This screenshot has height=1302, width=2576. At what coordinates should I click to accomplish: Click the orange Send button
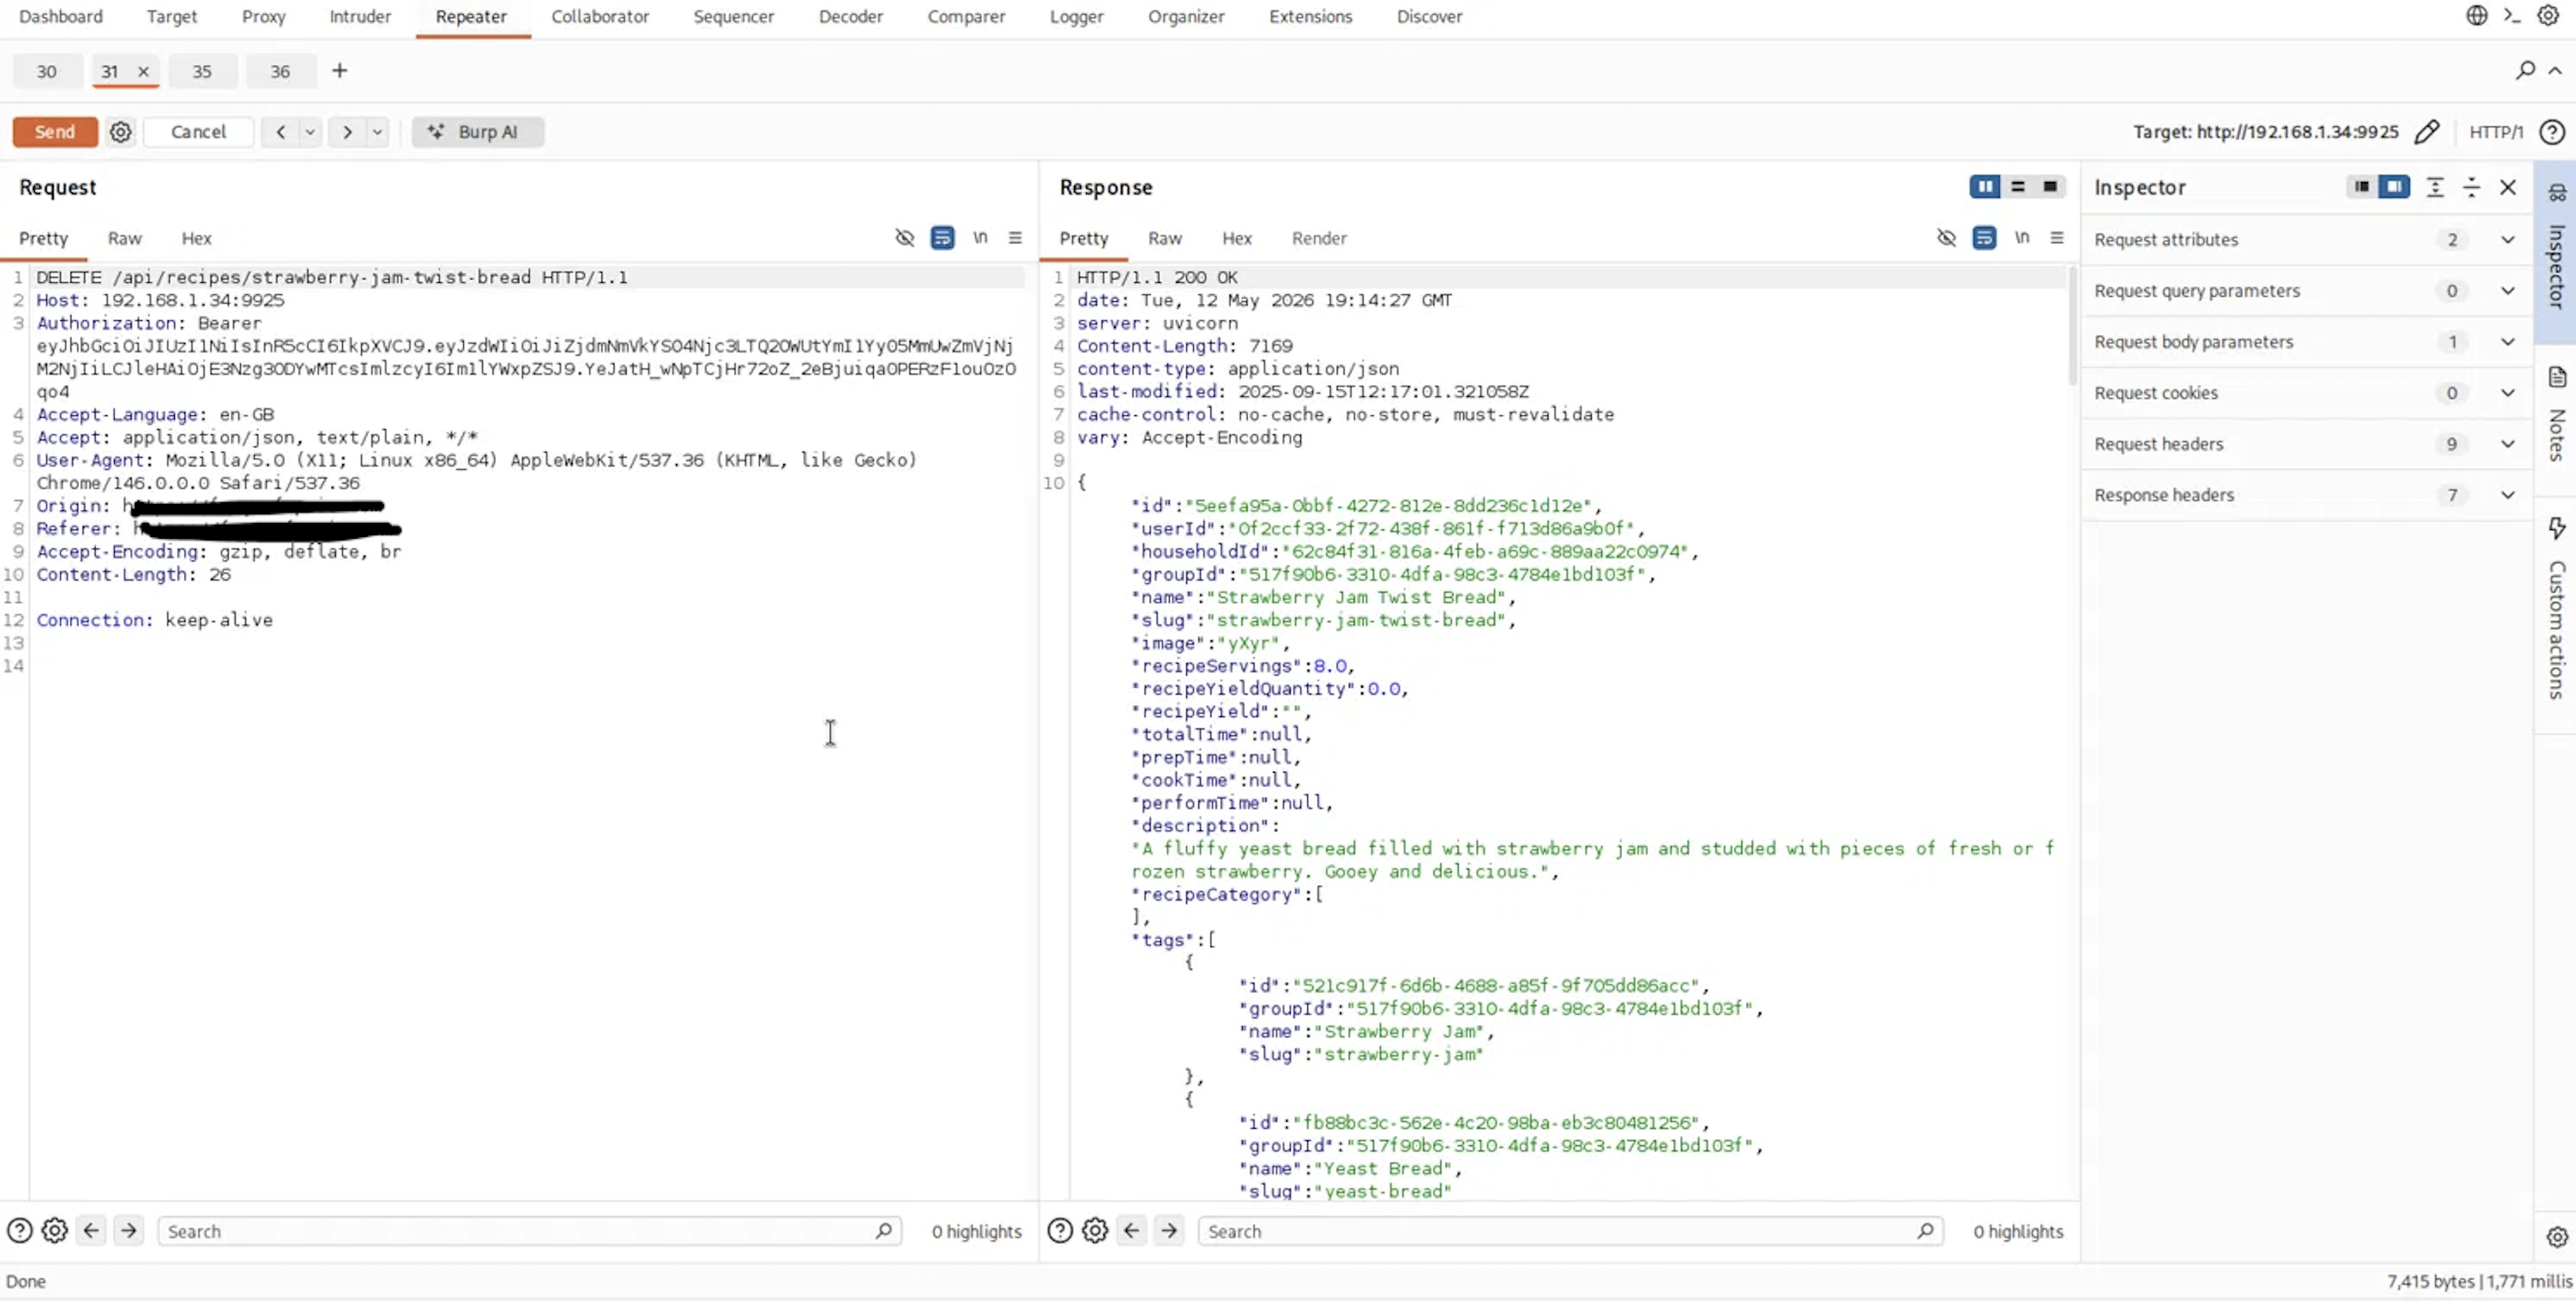[55, 132]
